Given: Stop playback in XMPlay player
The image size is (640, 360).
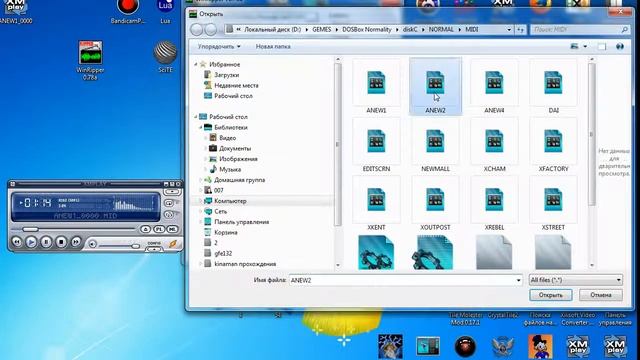Looking at the screenshot, I should [61, 242].
